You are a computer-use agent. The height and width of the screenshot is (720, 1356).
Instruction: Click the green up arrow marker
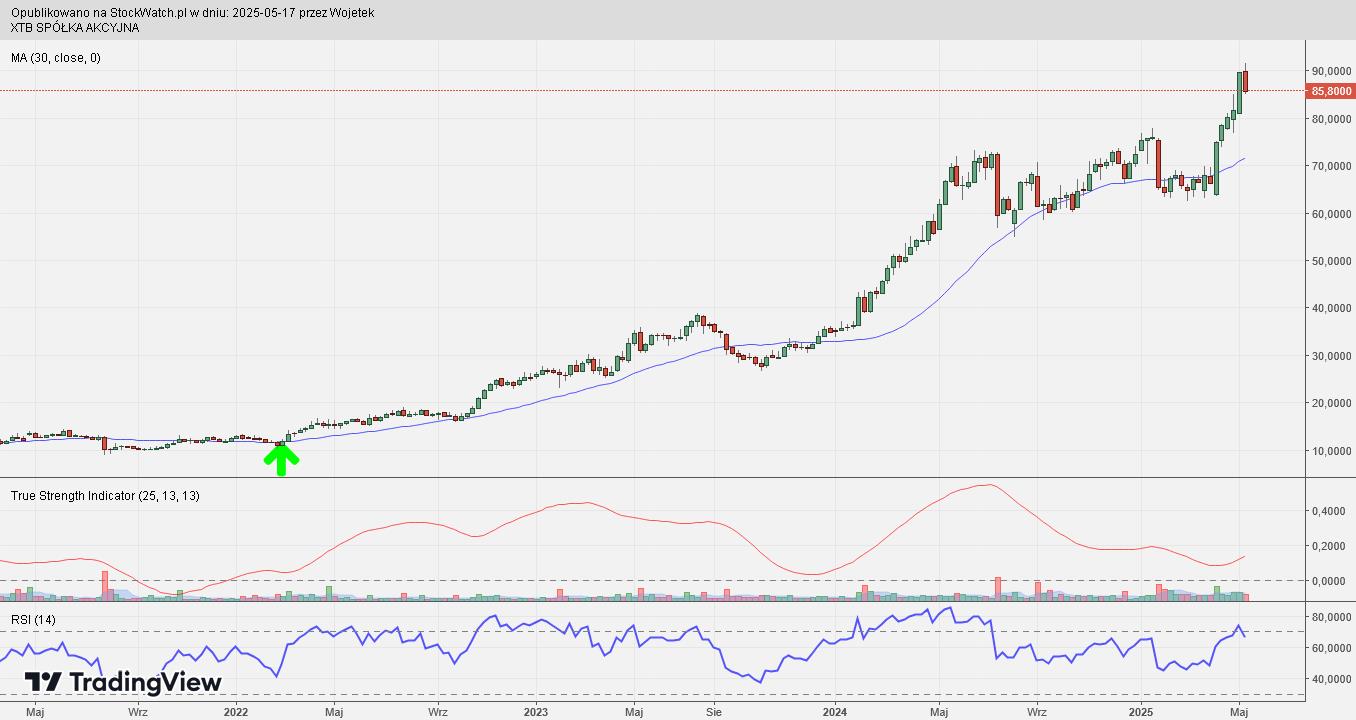coord(281,459)
